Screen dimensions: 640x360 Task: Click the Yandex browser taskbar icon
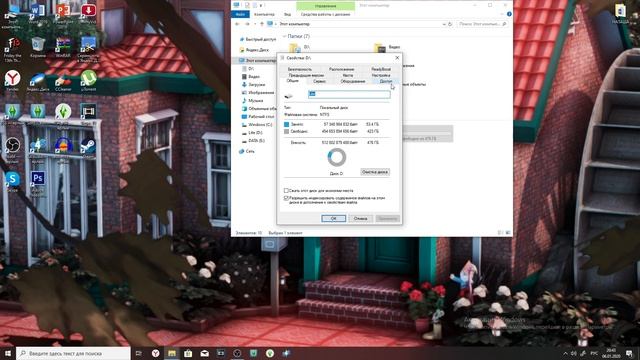pos(156,353)
